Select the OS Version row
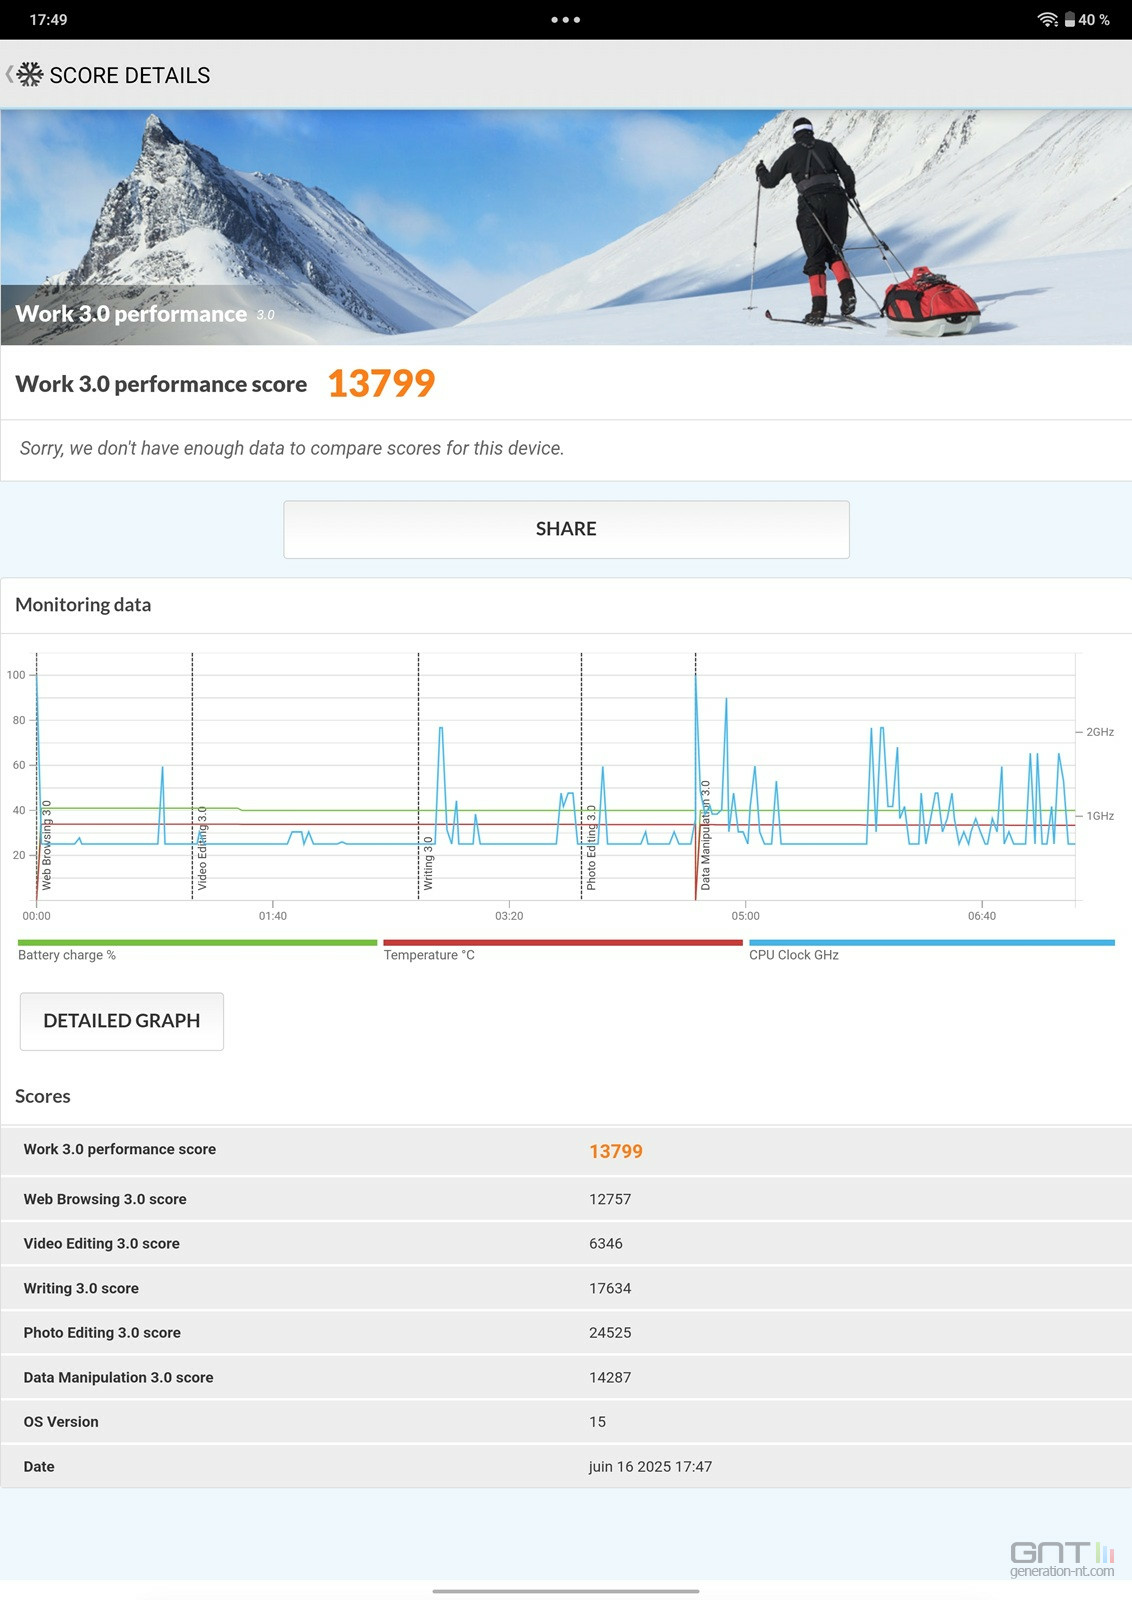 pyautogui.click(x=566, y=1421)
